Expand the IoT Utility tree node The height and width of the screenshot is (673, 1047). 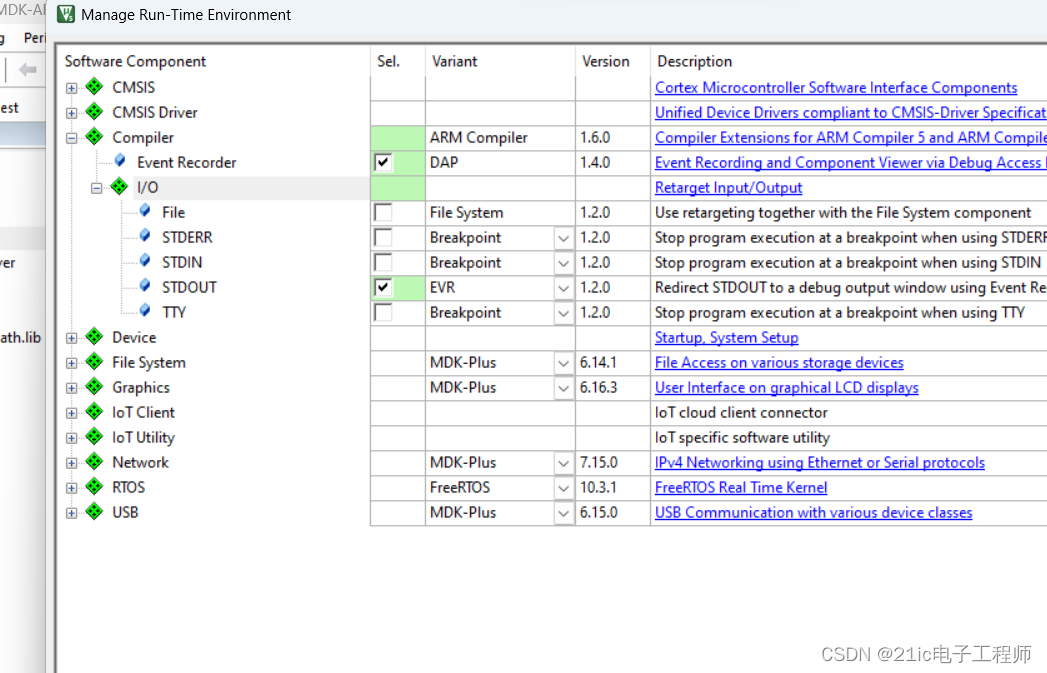(x=71, y=438)
